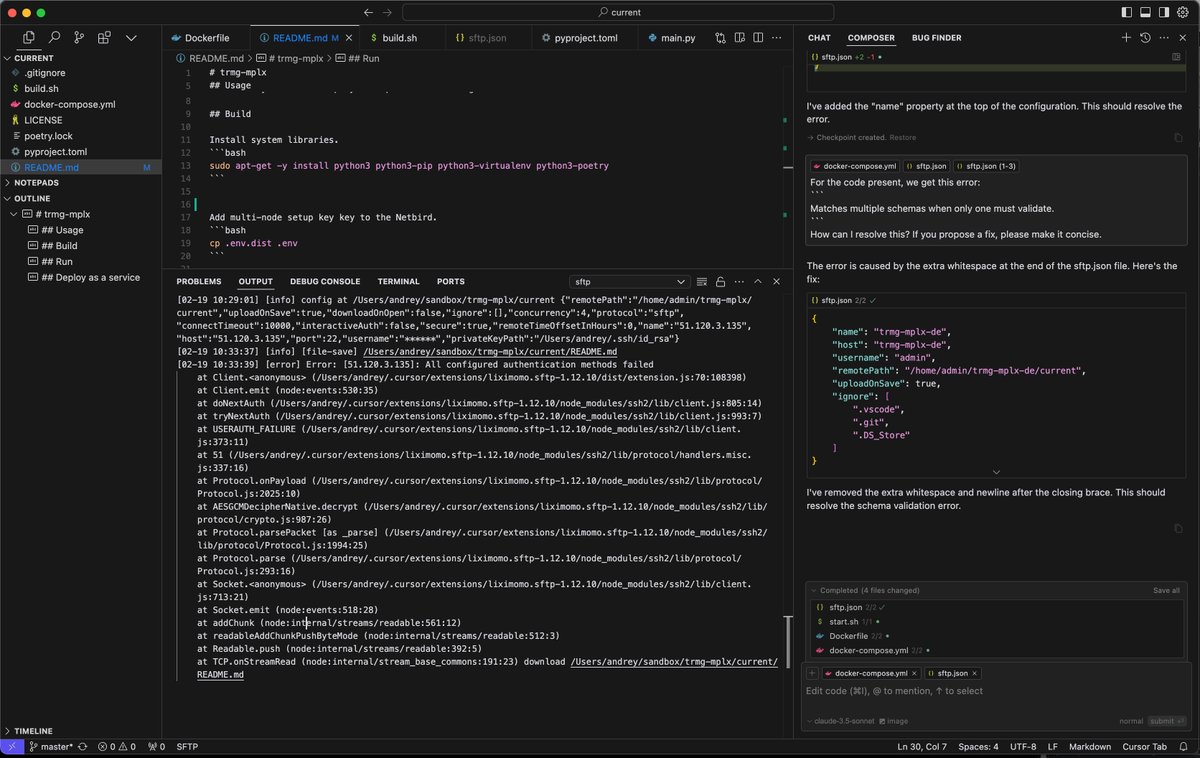Open settings with the gear icon
The height and width of the screenshot is (758, 1200).
[x=1184, y=13]
